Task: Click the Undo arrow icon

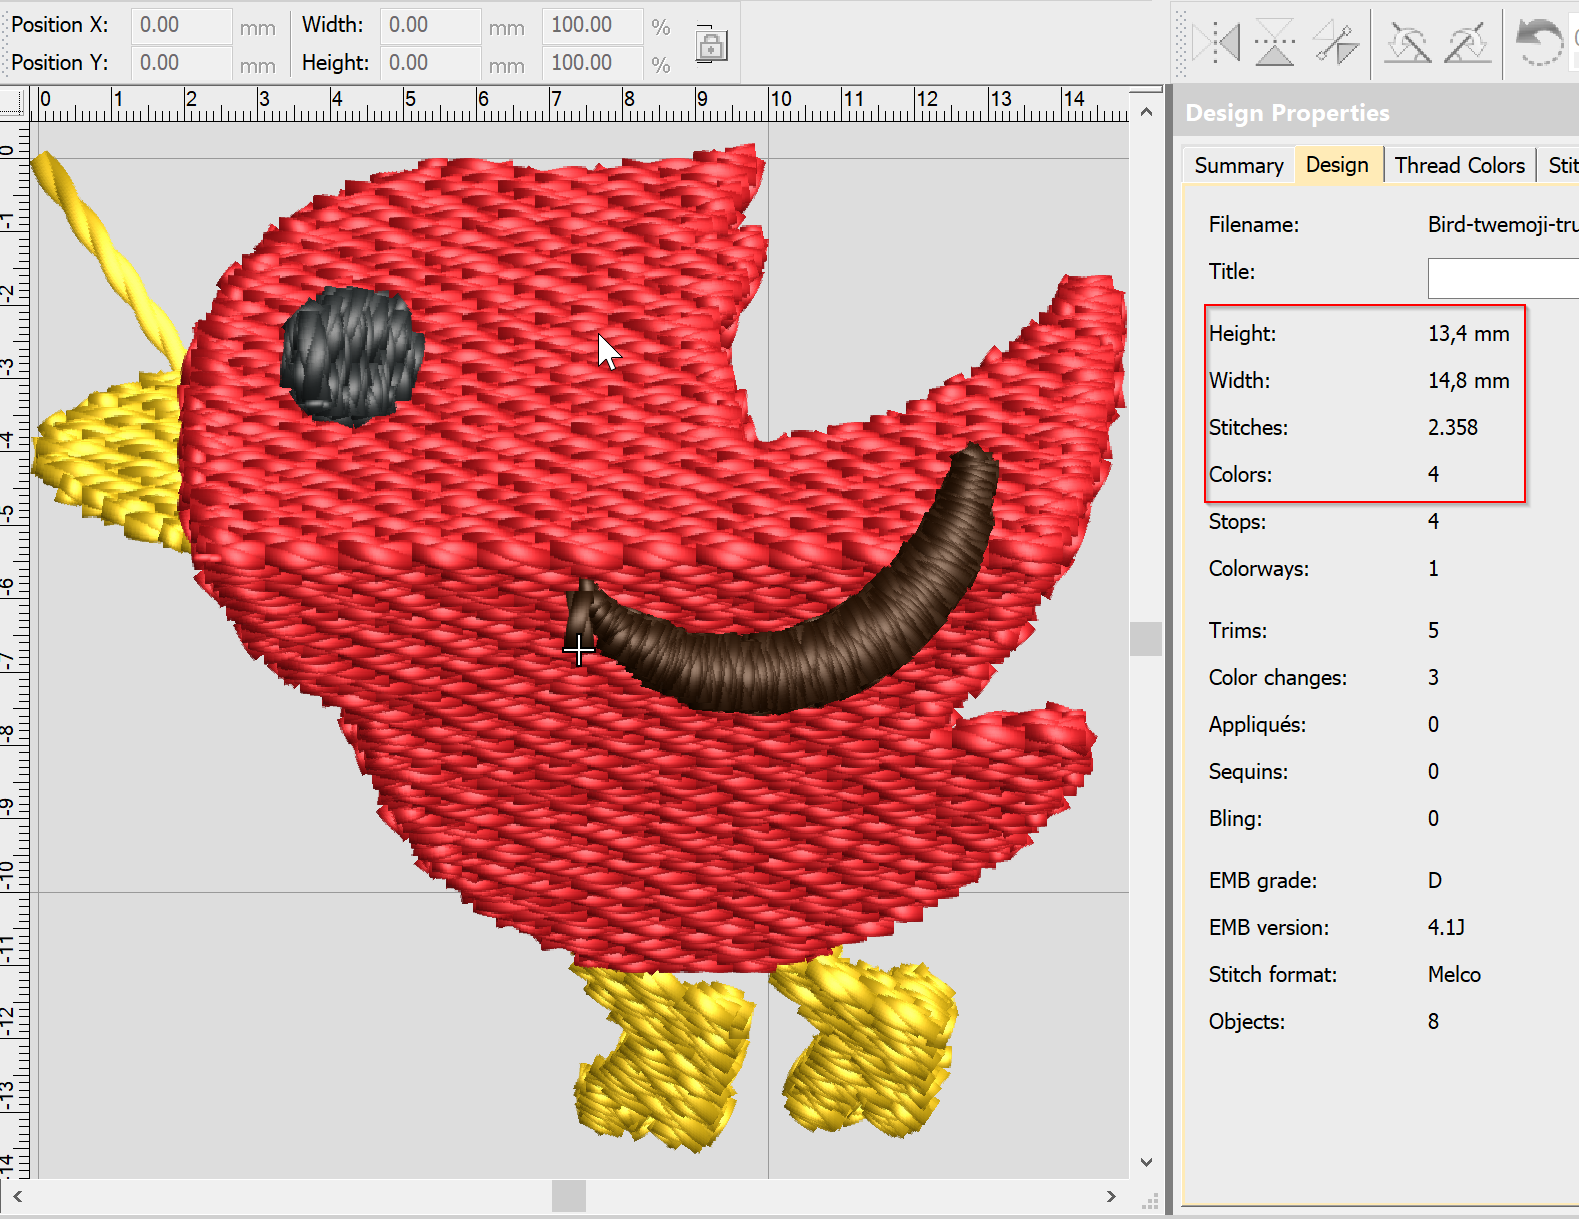Action: 1539,43
